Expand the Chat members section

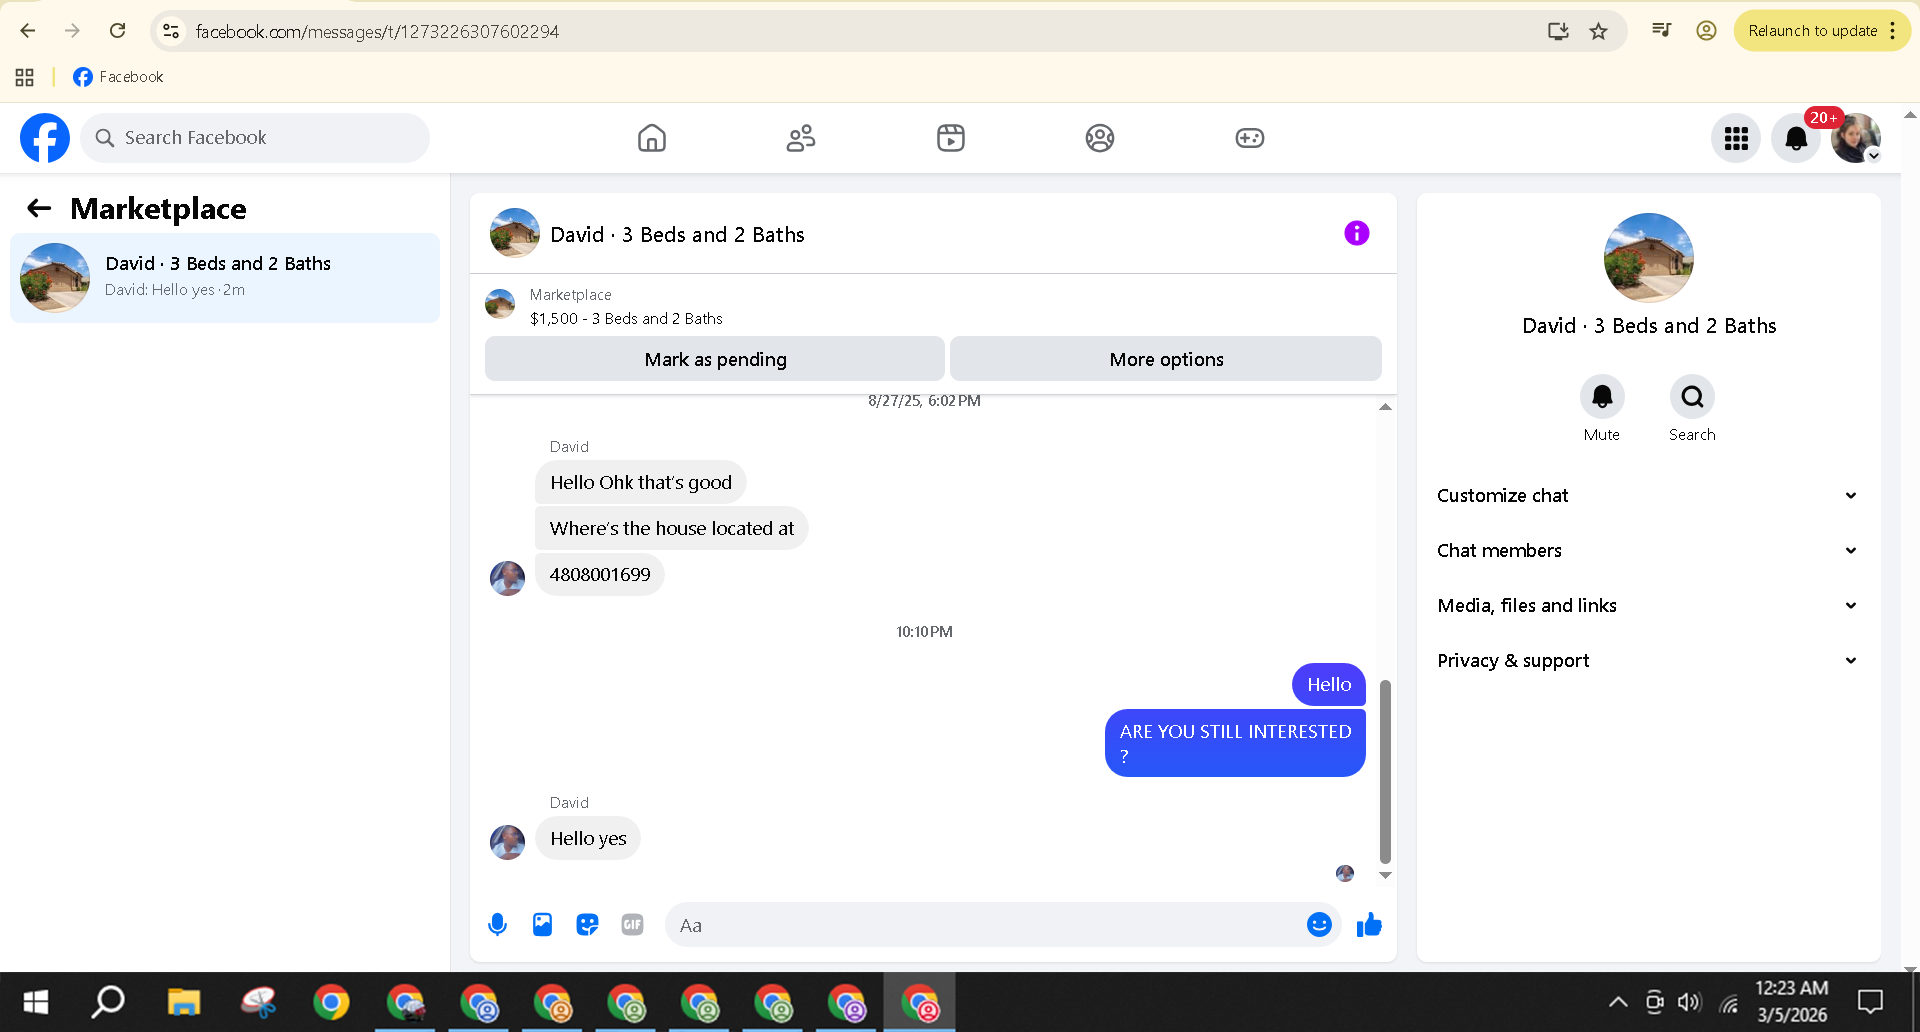(x=1648, y=551)
